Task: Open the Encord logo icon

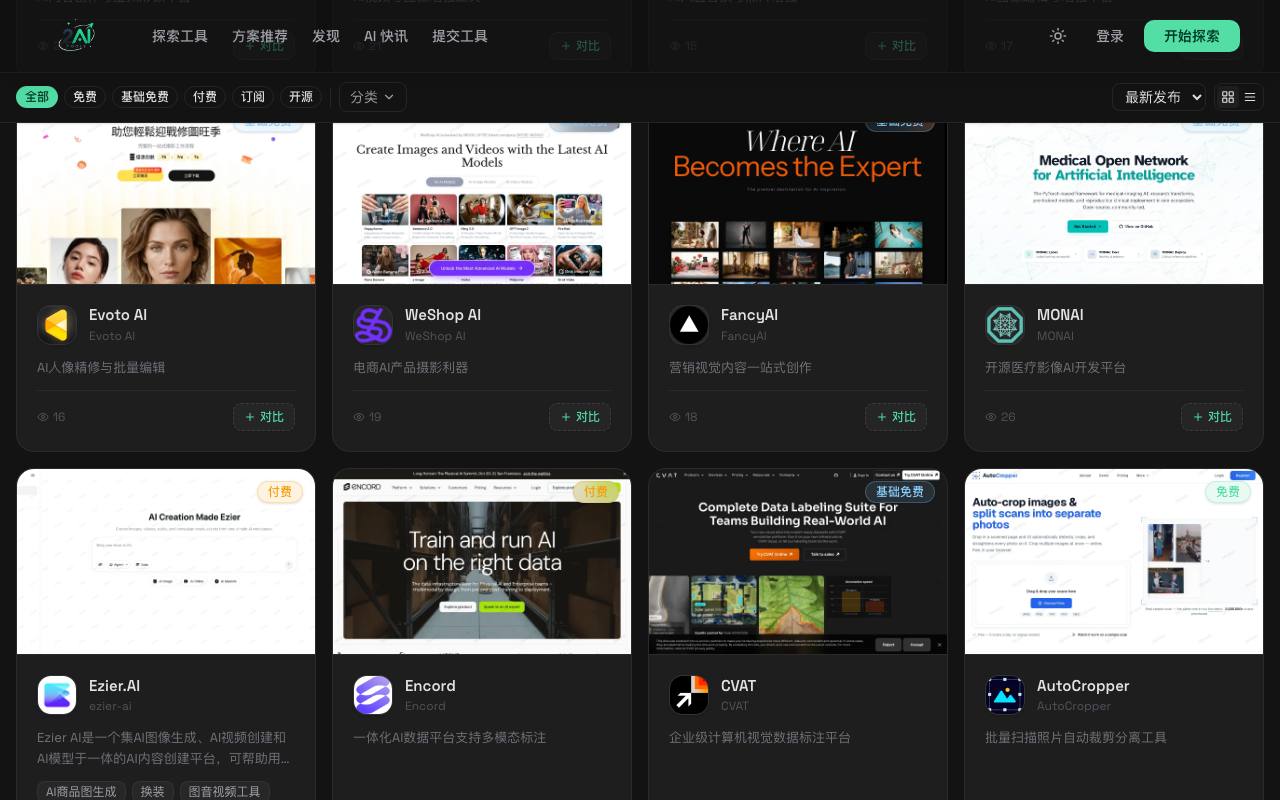Action: coord(373,695)
